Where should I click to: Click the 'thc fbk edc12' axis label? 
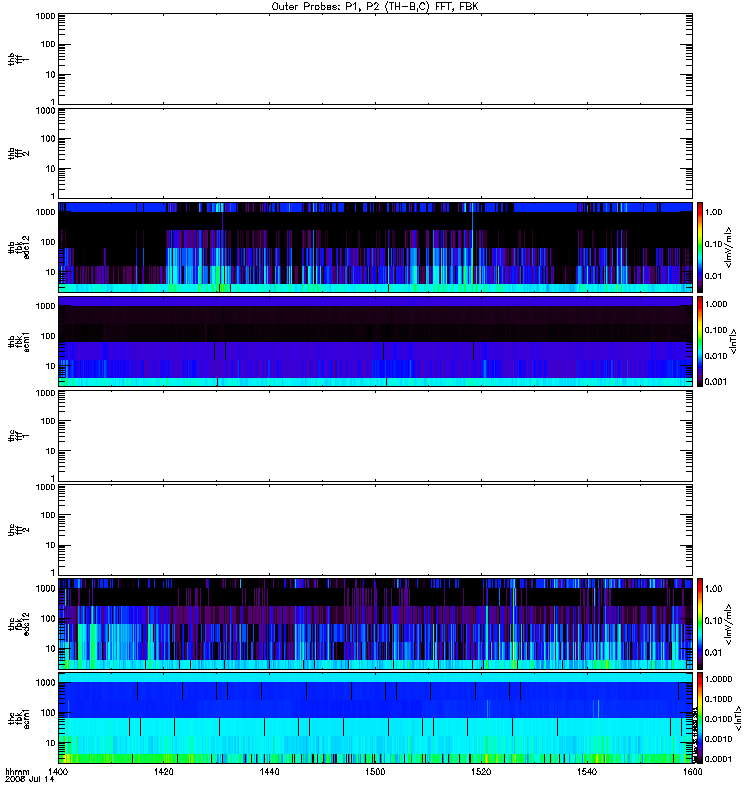coord(19,624)
